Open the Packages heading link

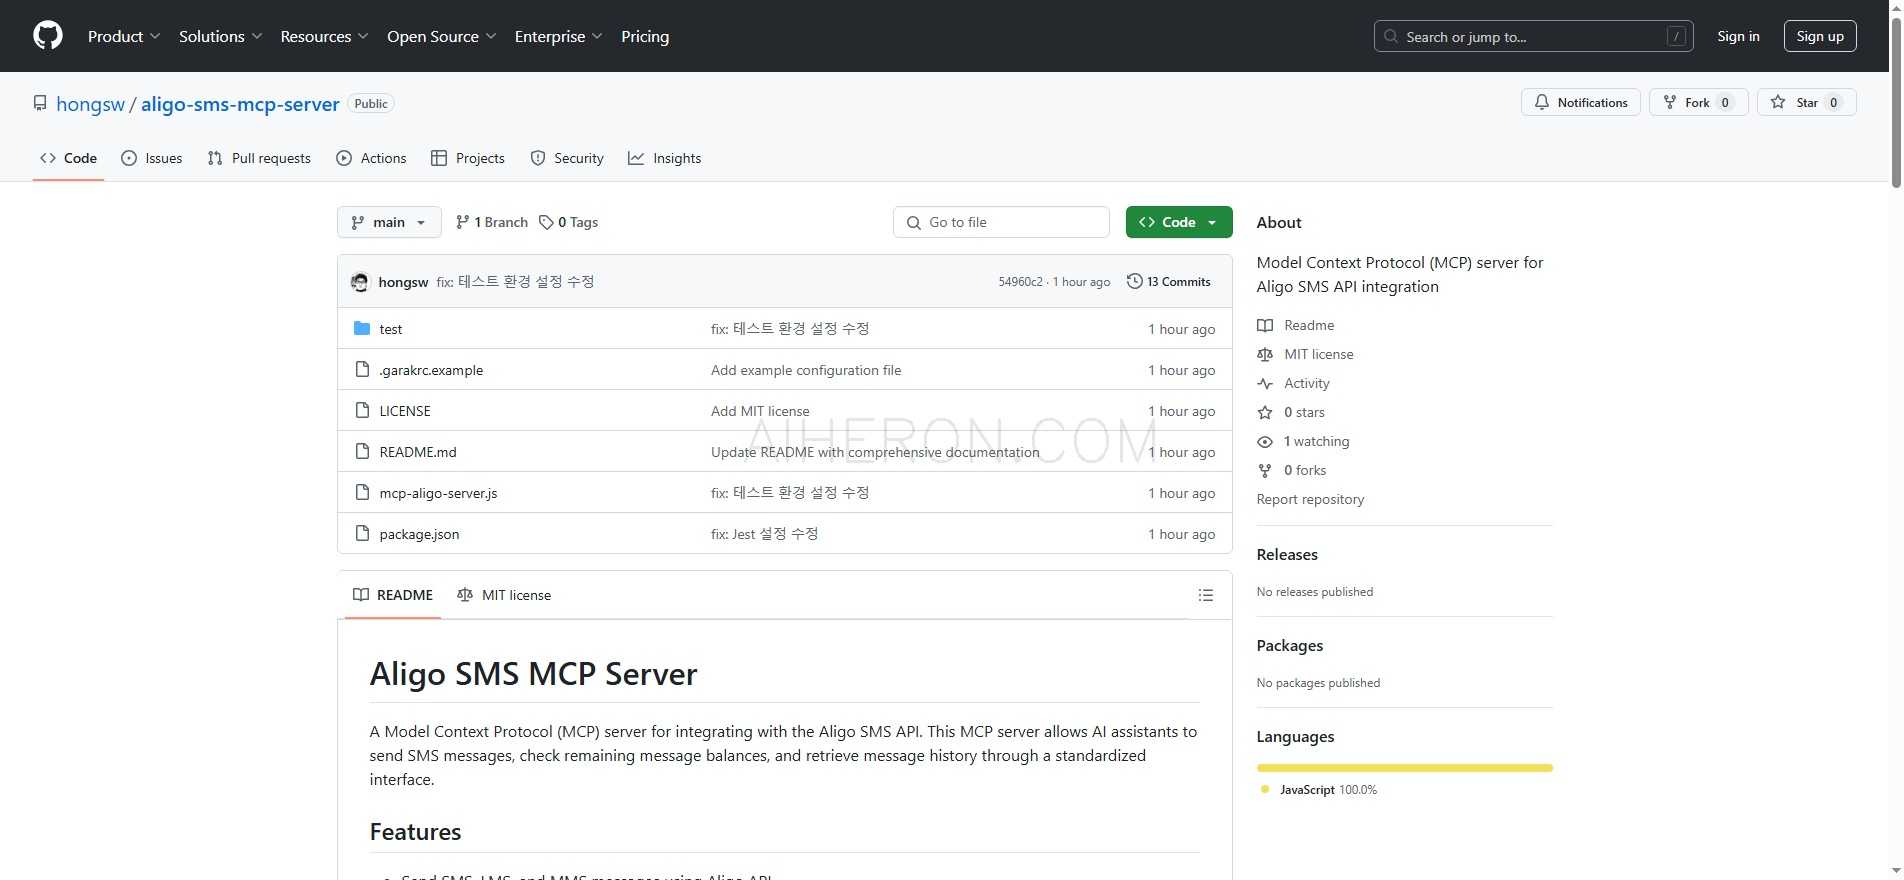(1289, 645)
